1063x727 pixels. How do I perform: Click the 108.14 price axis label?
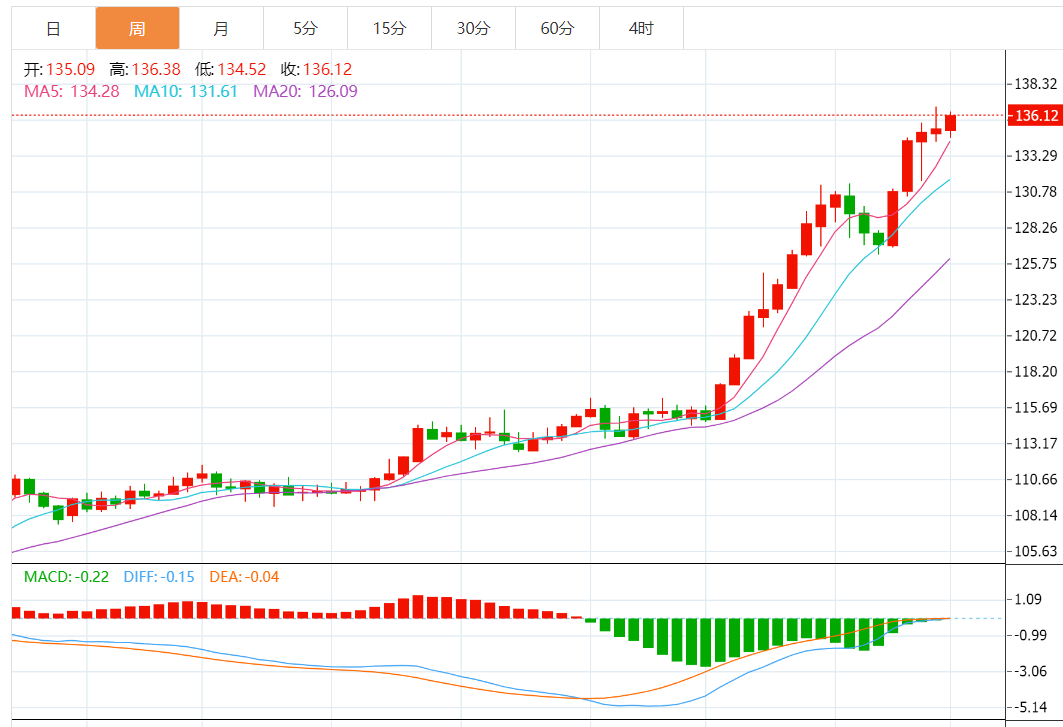1035,515
